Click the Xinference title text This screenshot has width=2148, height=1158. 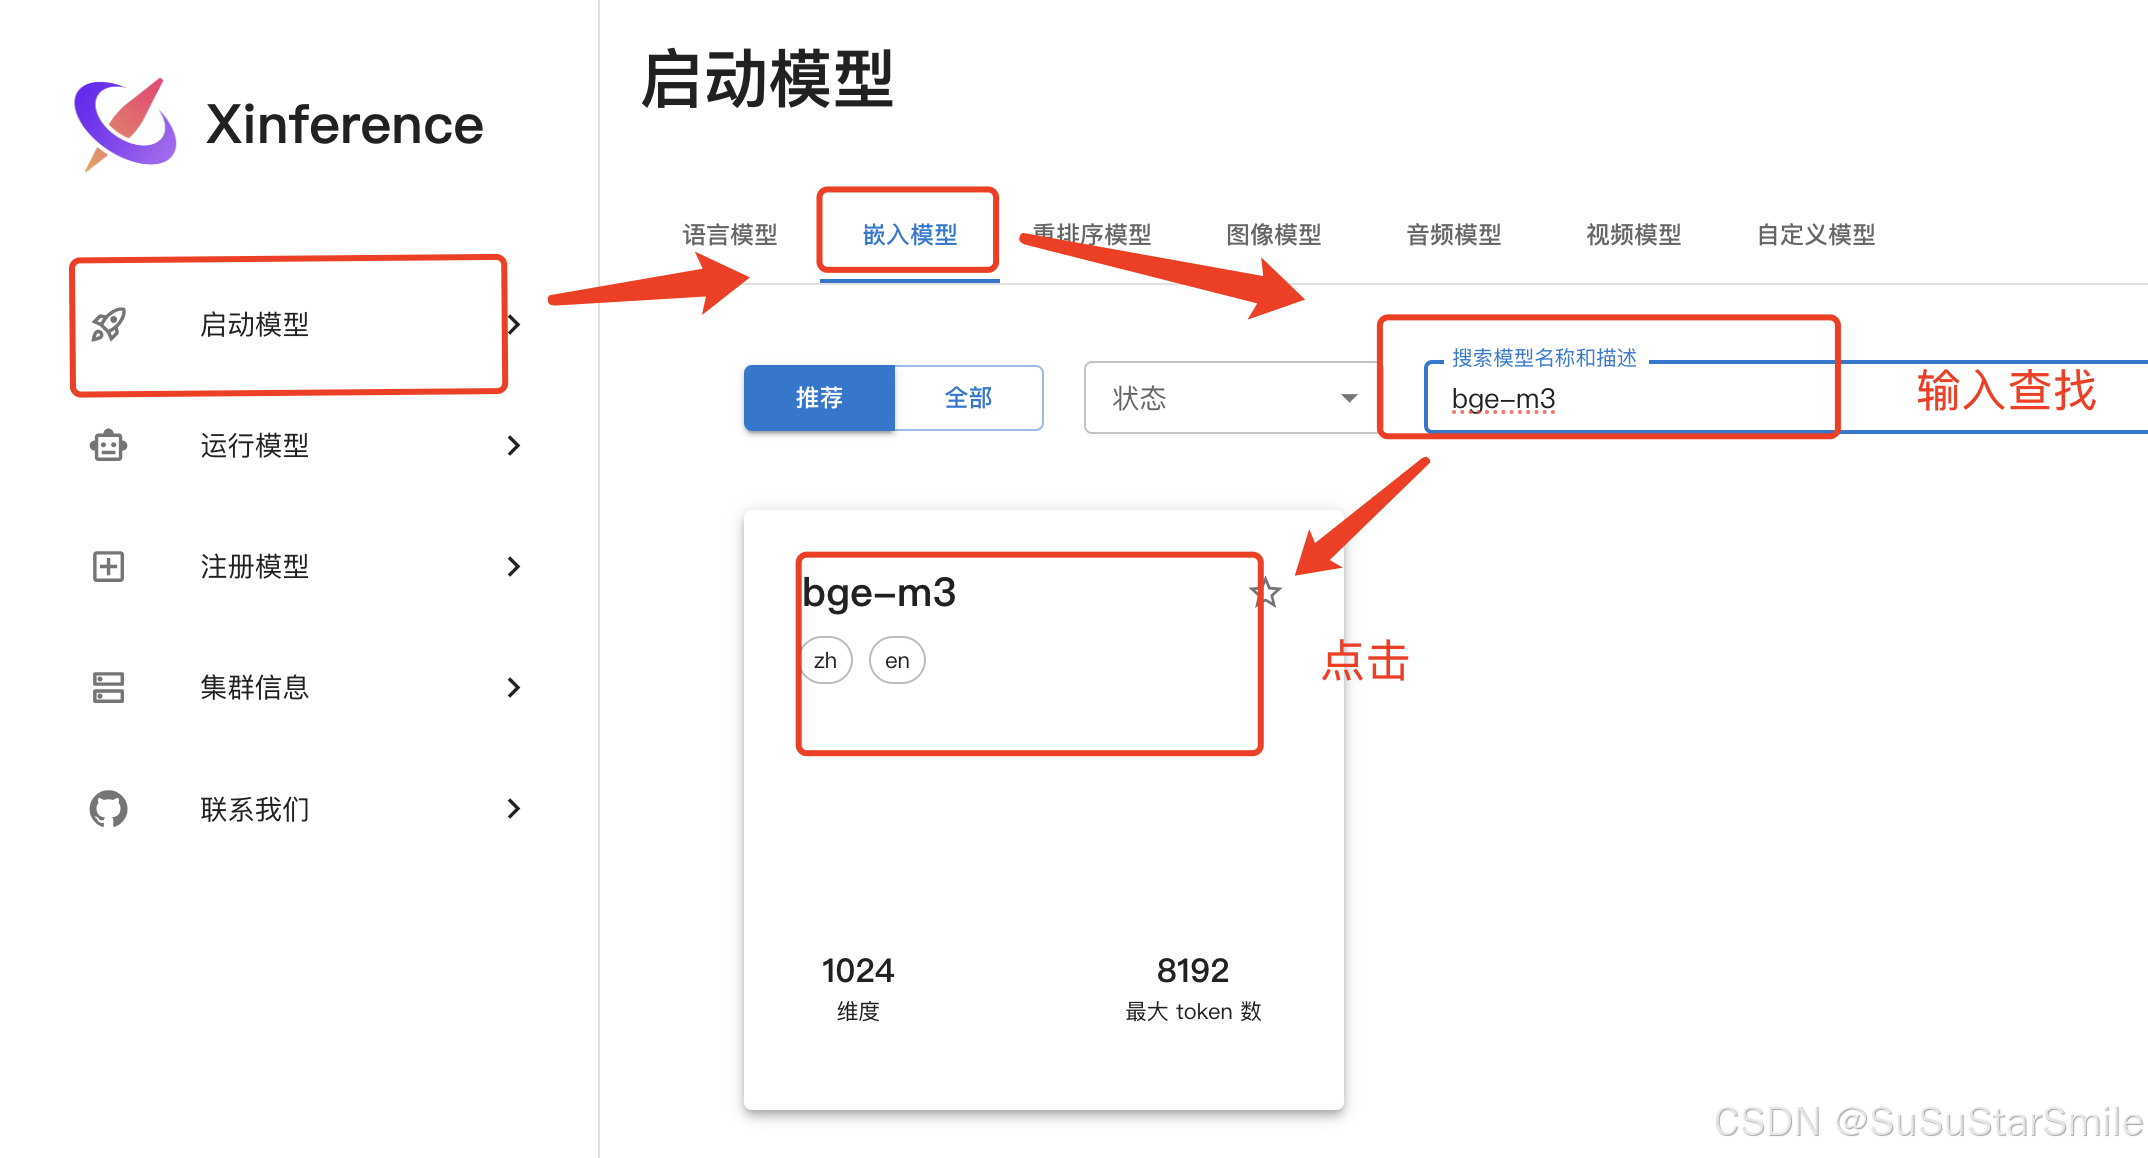[x=344, y=125]
